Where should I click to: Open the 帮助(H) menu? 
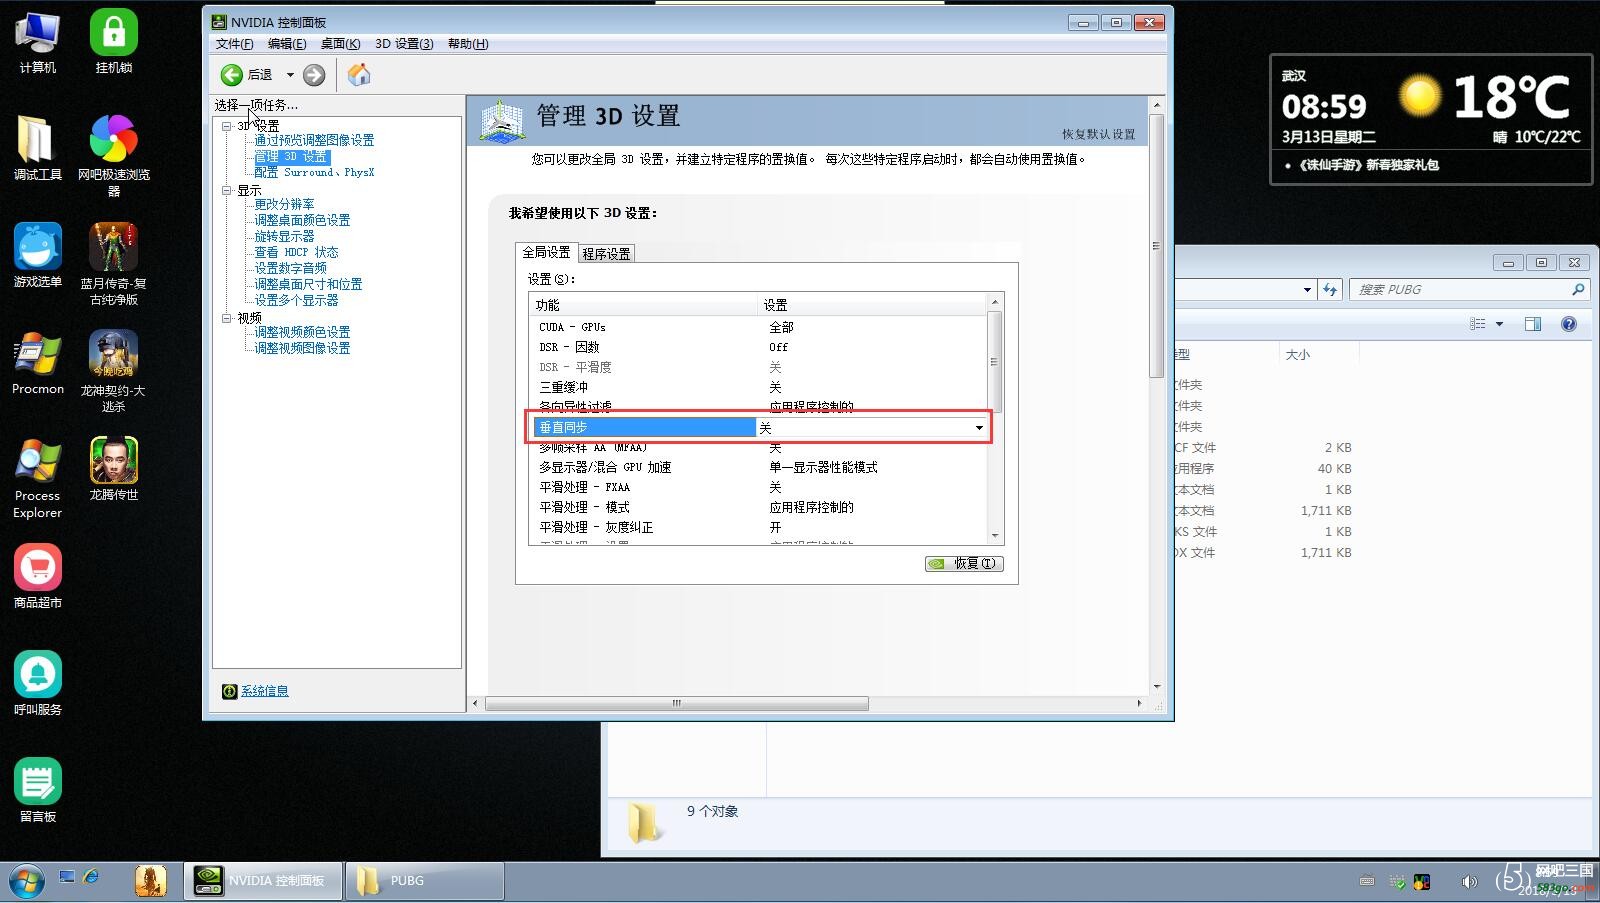pyautogui.click(x=468, y=44)
